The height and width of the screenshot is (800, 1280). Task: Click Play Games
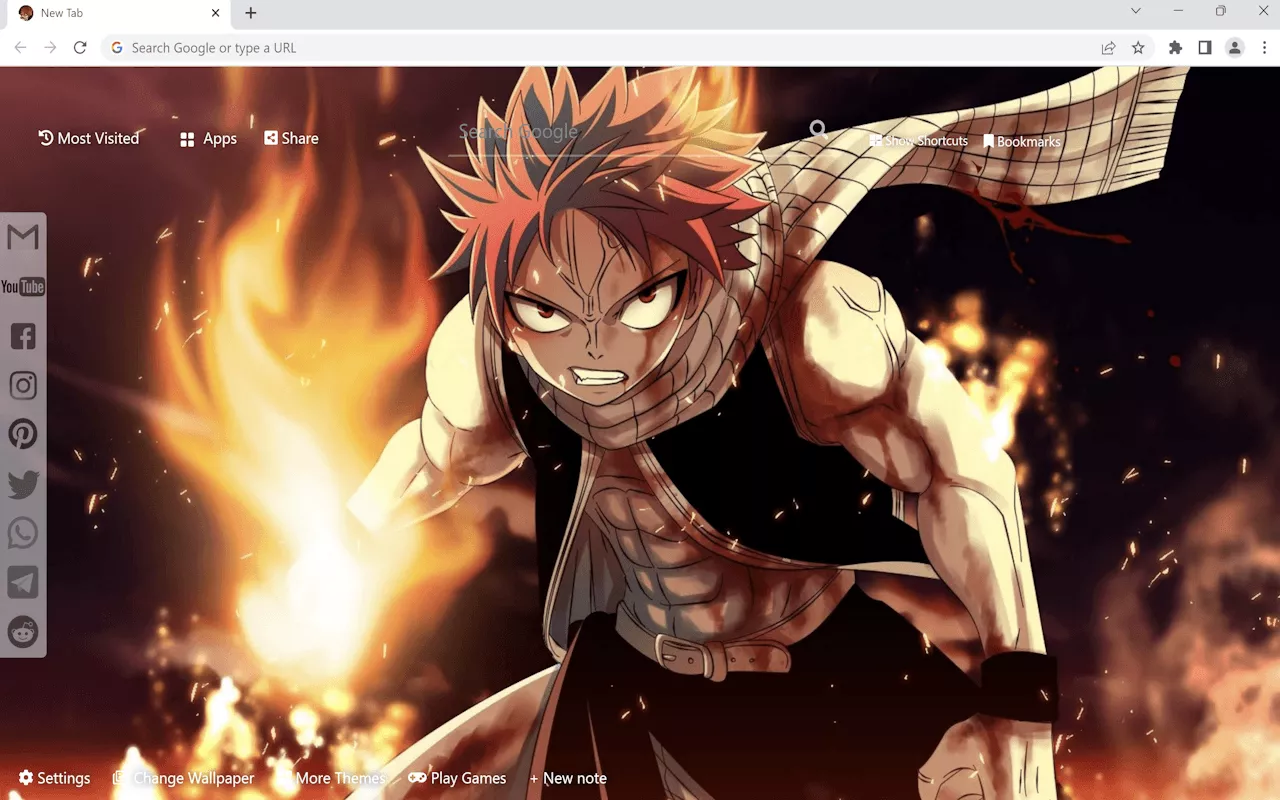point(457,778)
